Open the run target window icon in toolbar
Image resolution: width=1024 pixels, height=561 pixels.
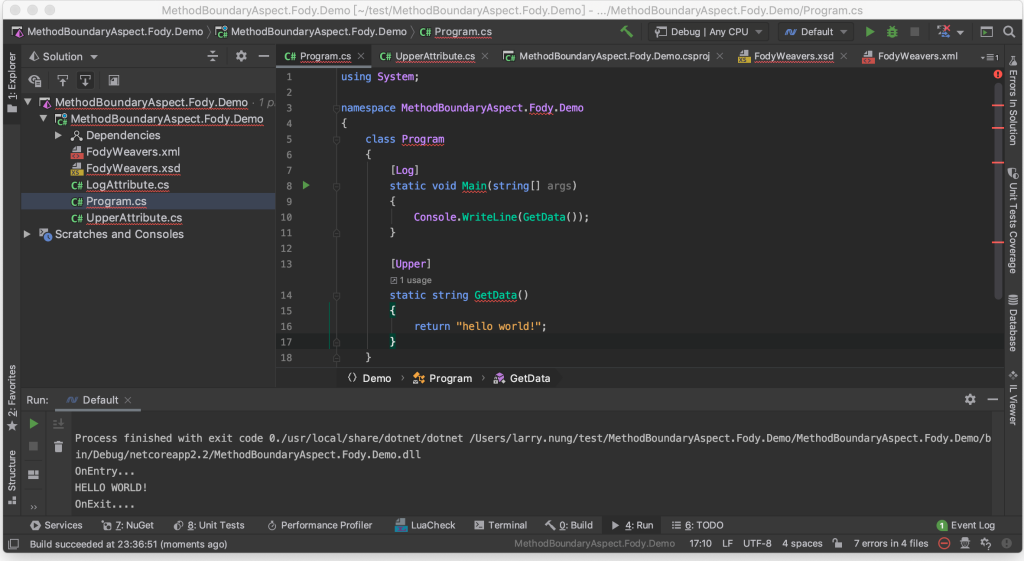click(x=987, y=31)
